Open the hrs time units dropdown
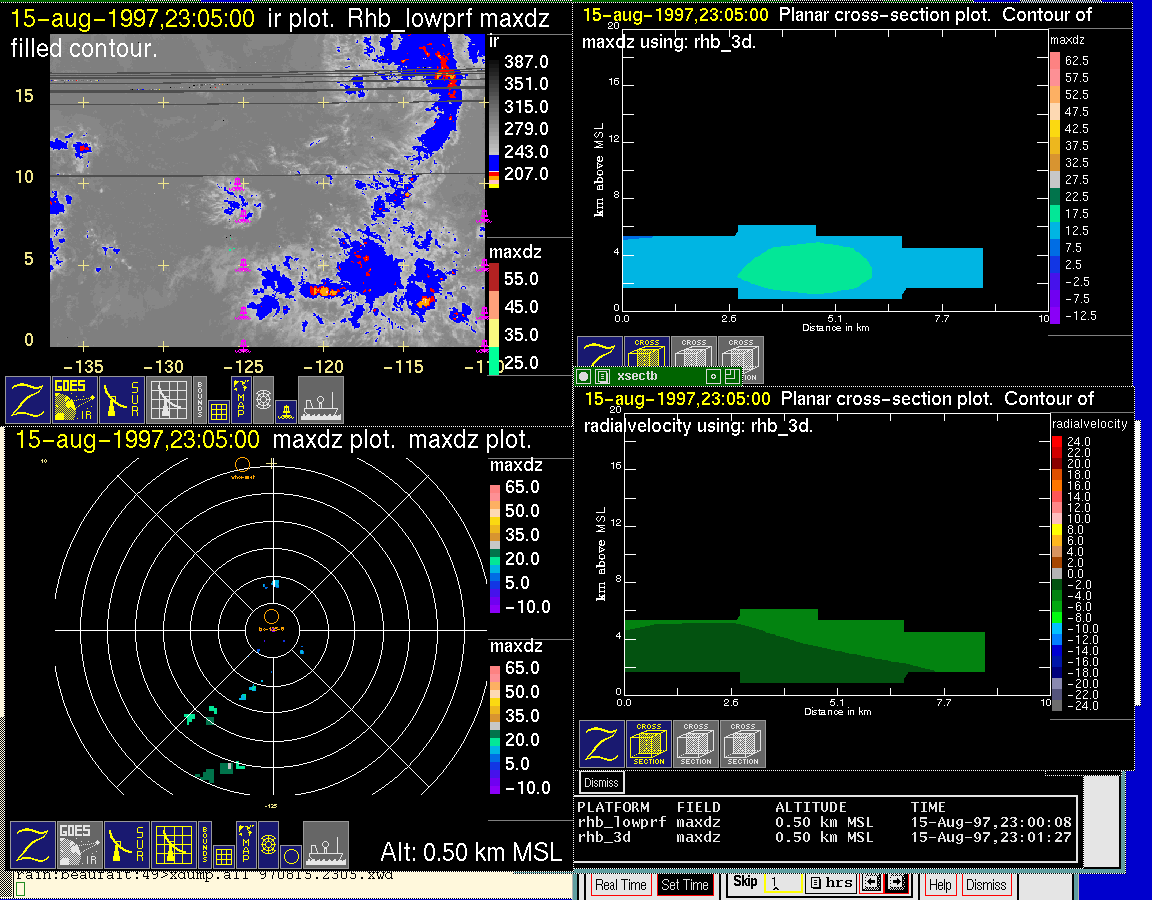Screen dimensions: 1152x900 (830, 884)
